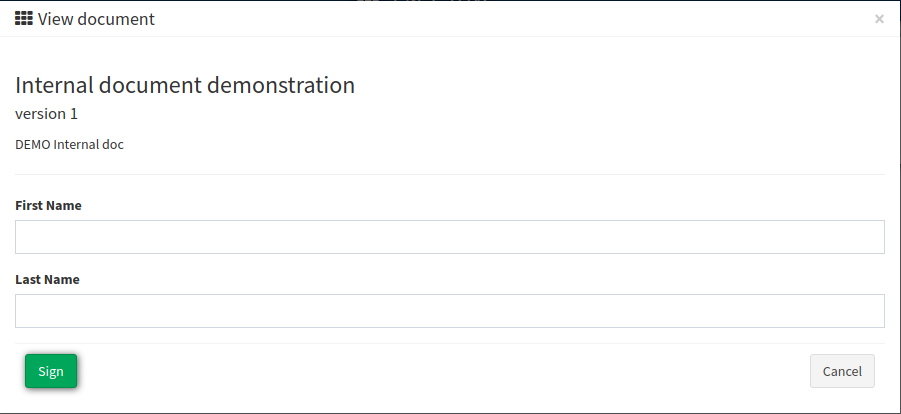Viewport: 901px width, 414px height.
Task: Click the word Name in the First Name label
Action: (x=64, y=205)
